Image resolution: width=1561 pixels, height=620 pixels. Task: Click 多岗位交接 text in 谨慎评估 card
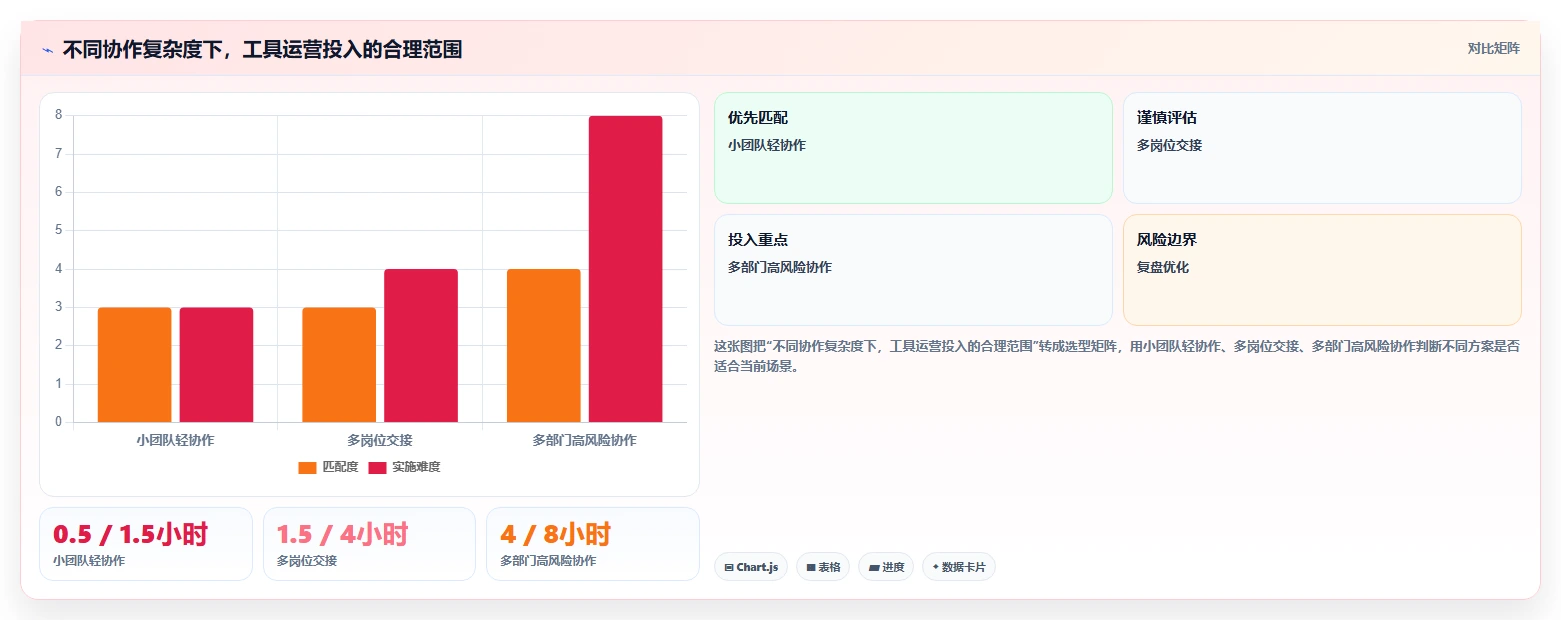(1169, 145)
